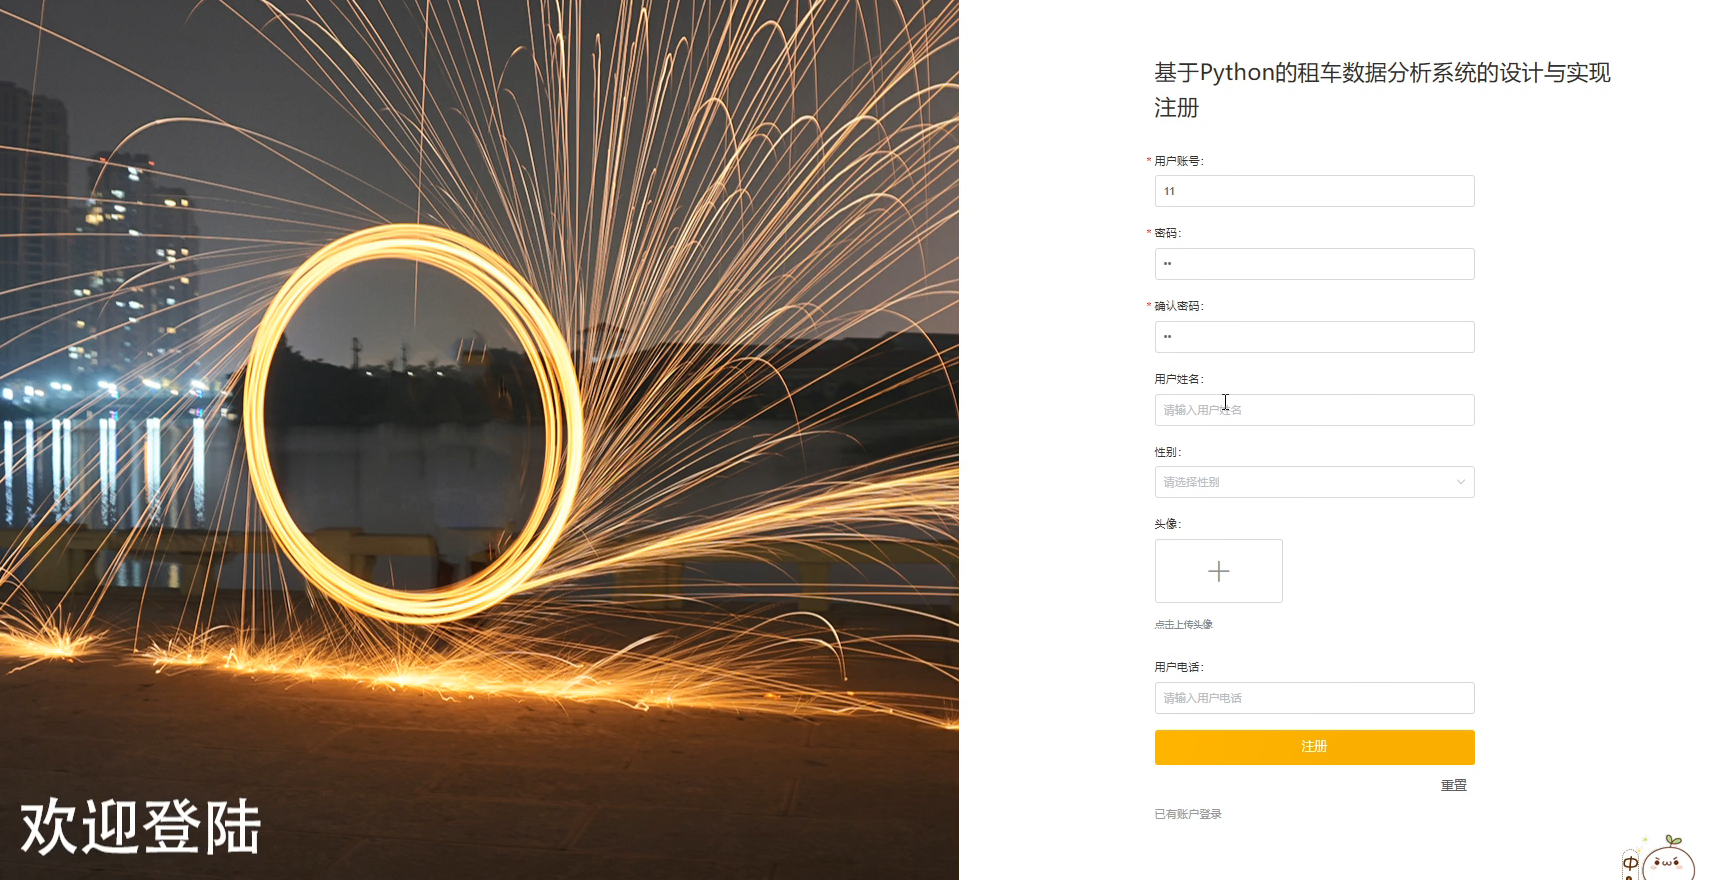Click the 基于Python的租车数据分析系统 title
Screen dimensions: 1725x880
coord(1381,73)
